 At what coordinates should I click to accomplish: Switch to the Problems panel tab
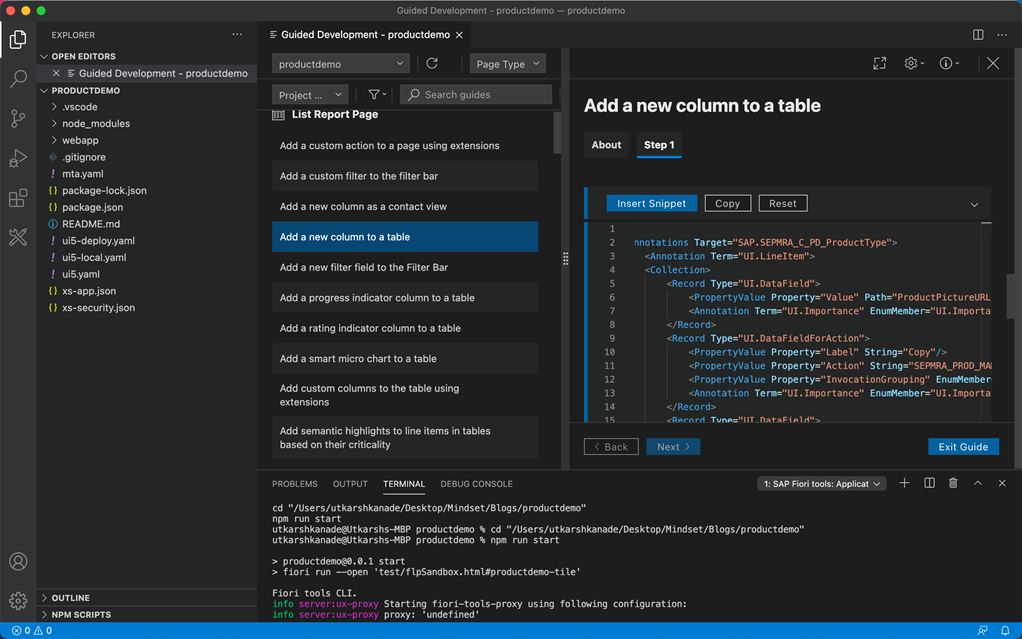[x=295, y=484]
